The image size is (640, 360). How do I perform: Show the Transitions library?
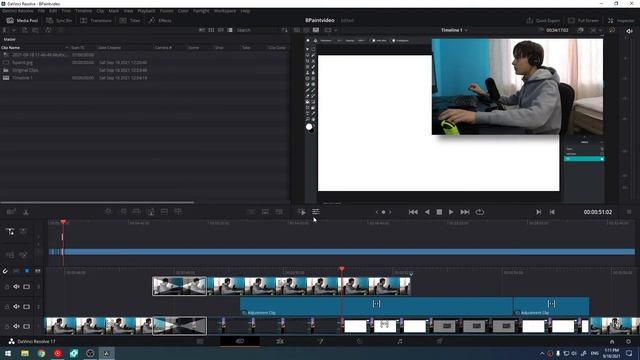(96, 20)
